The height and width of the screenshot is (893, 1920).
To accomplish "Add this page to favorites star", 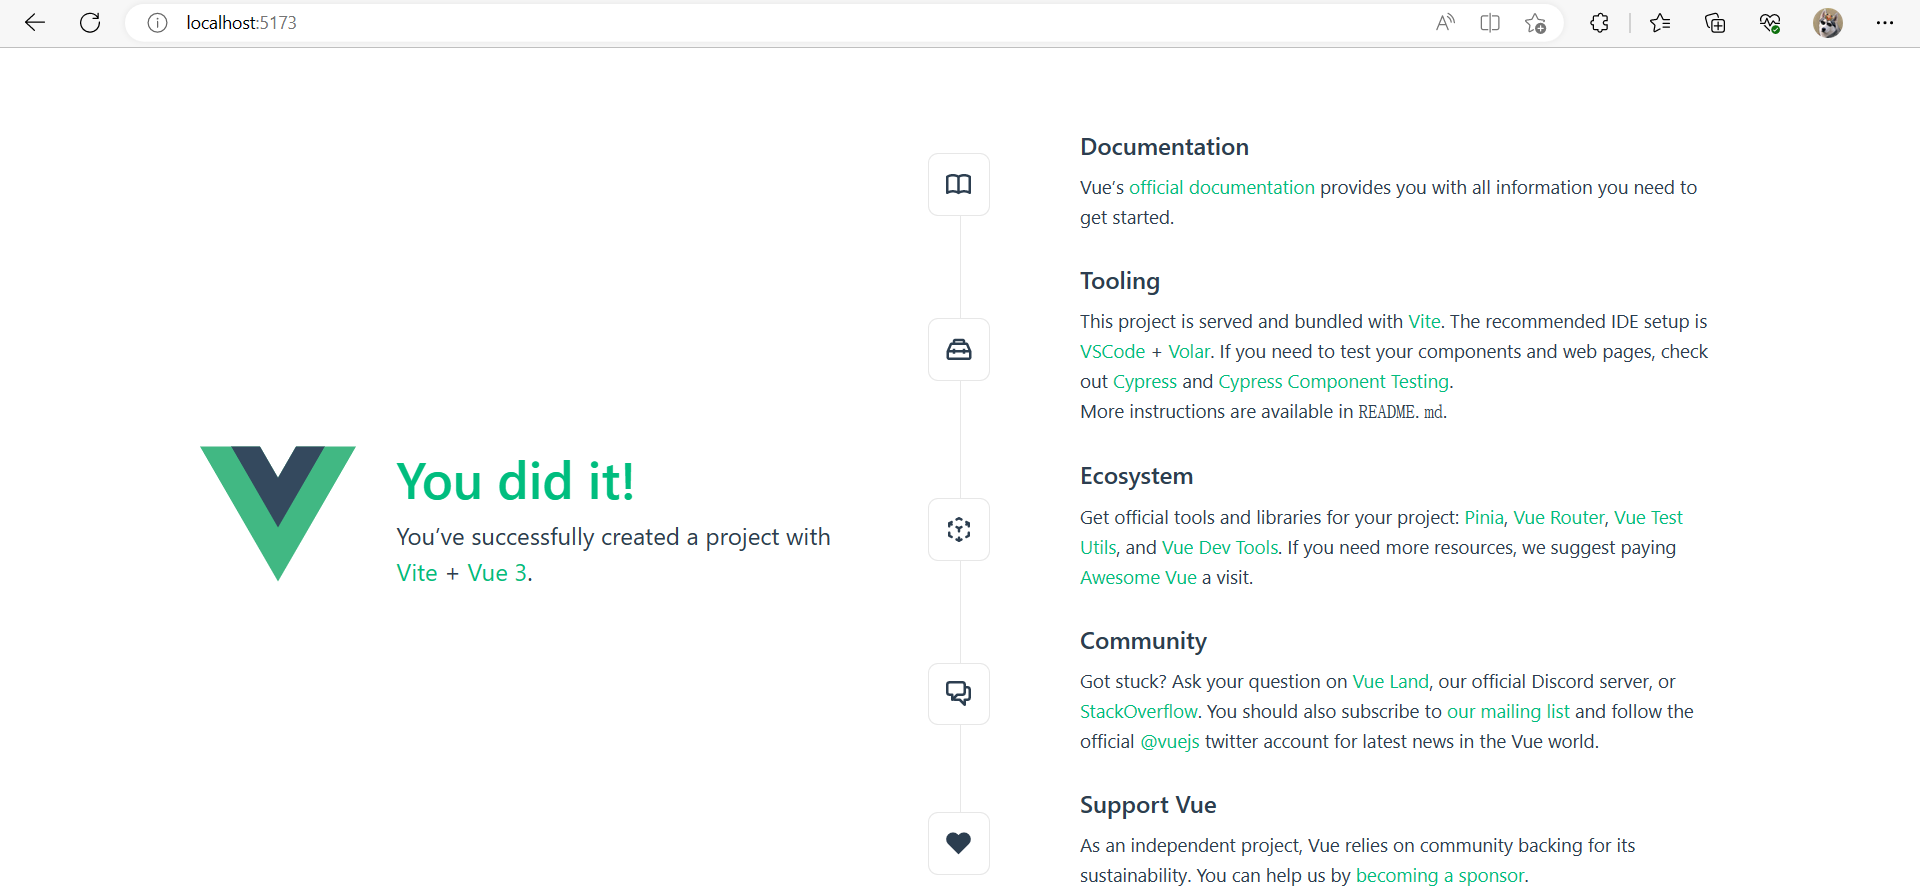I will point(1535,23).
